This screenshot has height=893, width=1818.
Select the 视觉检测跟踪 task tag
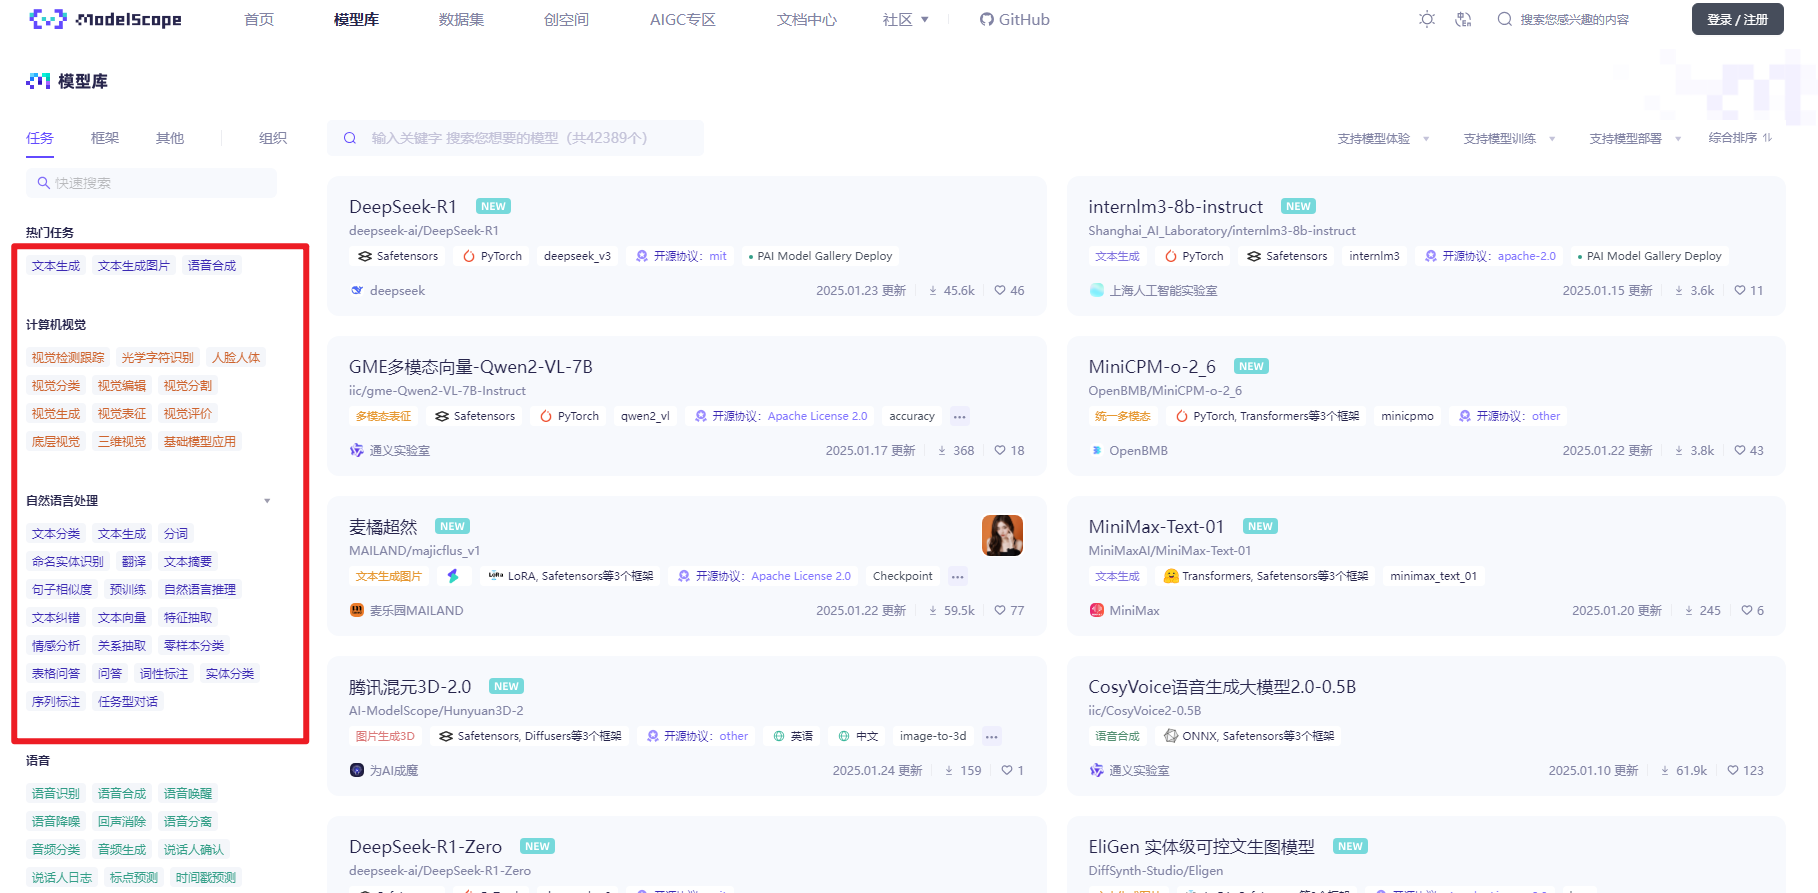(x=68, y=358)
